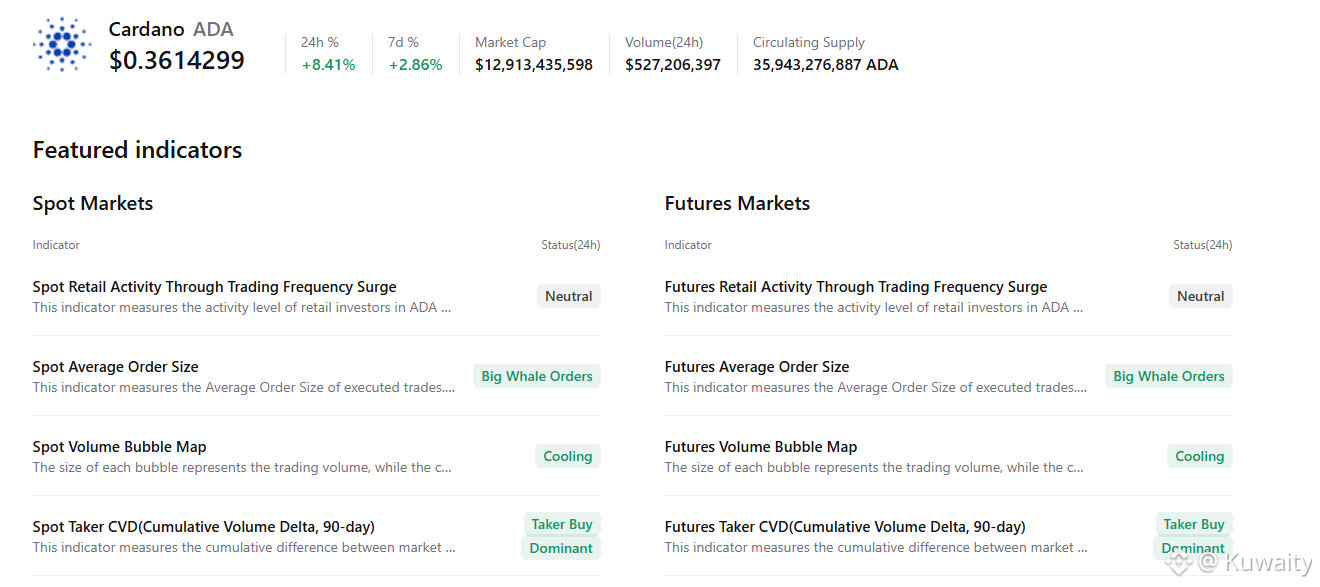Screen dimensions: 1320x587
Task: Click the Spot Taker Buy badge
Action: coord(561,524)
